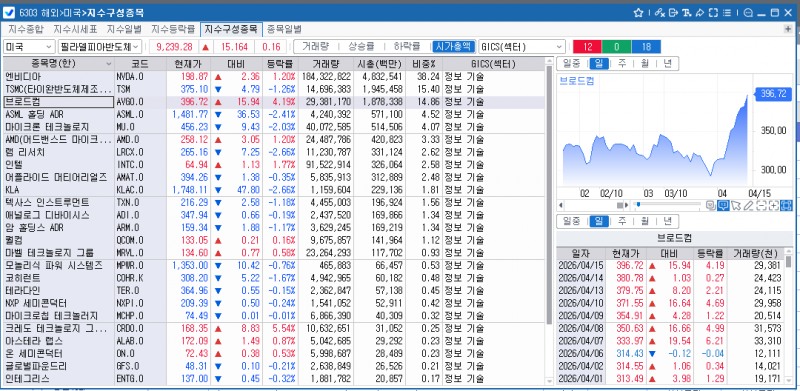The image size is (800, 391).
Task: Select 주 period above the chart
Action: 622,63
